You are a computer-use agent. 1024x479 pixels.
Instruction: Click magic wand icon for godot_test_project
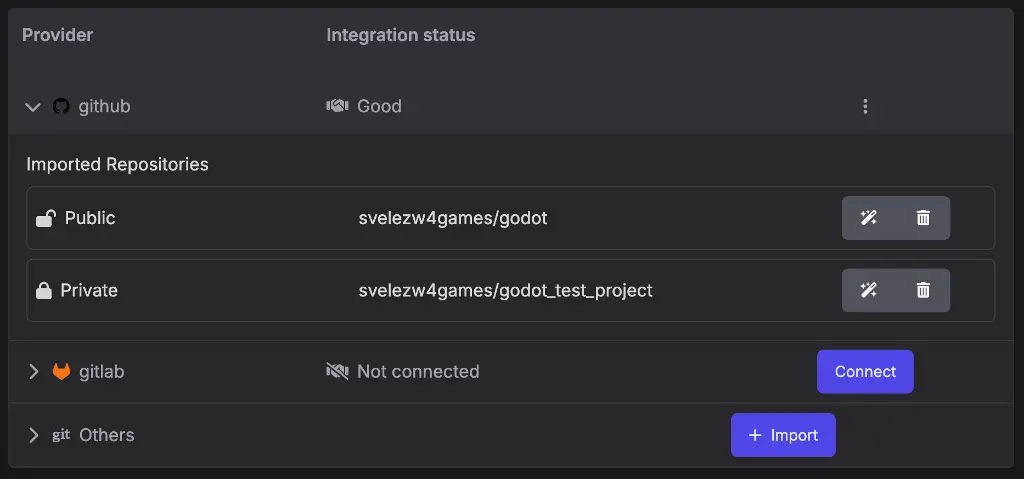pyautogui.click(x=868, y=290)
